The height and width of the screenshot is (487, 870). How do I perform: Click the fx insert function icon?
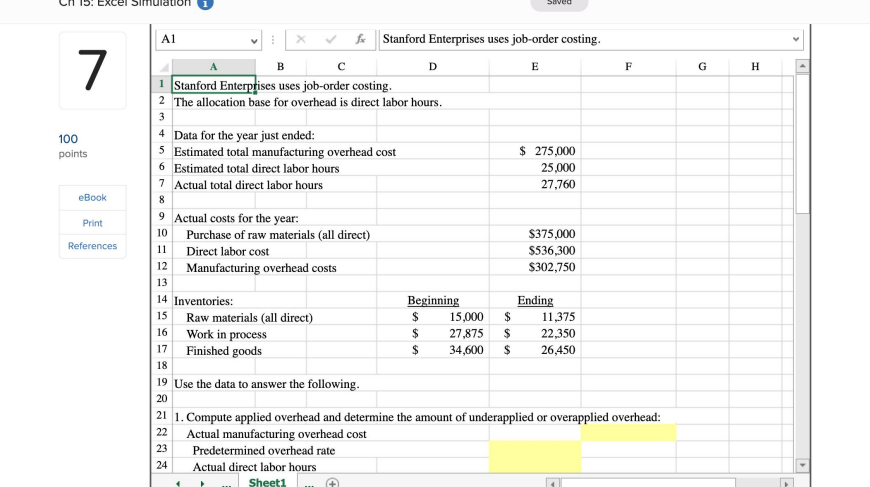point(361,39)
